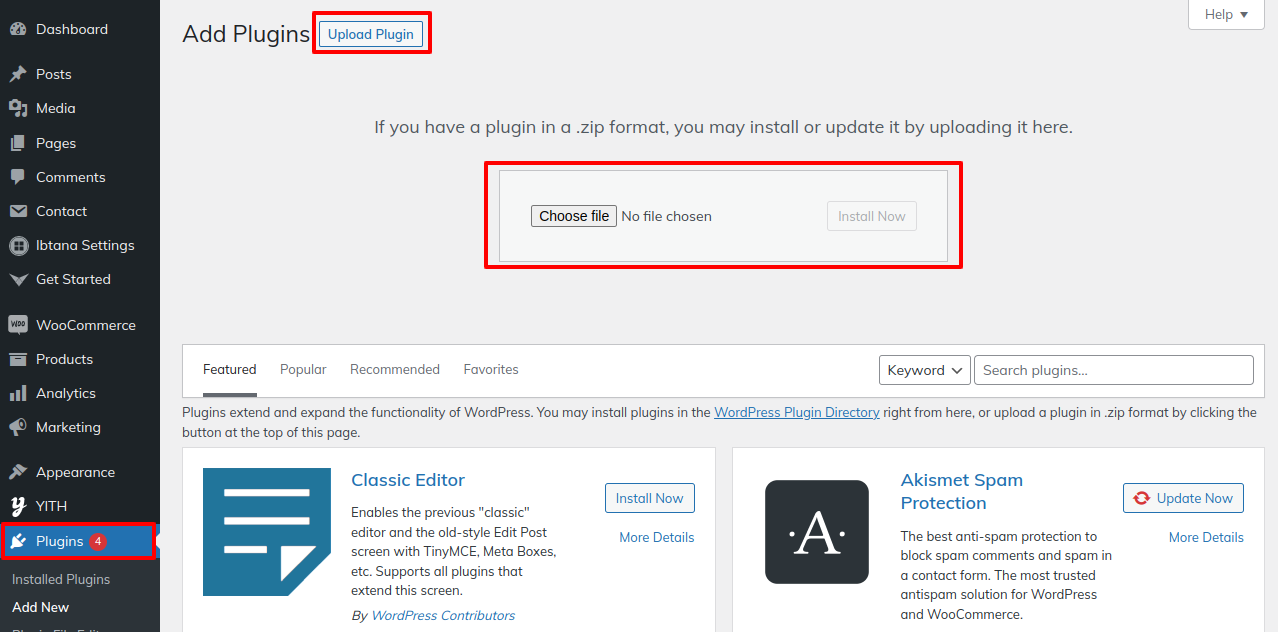Screen dimensions: 1278x632
Task: Click the Search plugins input field
Action: tap(1114, 370)
